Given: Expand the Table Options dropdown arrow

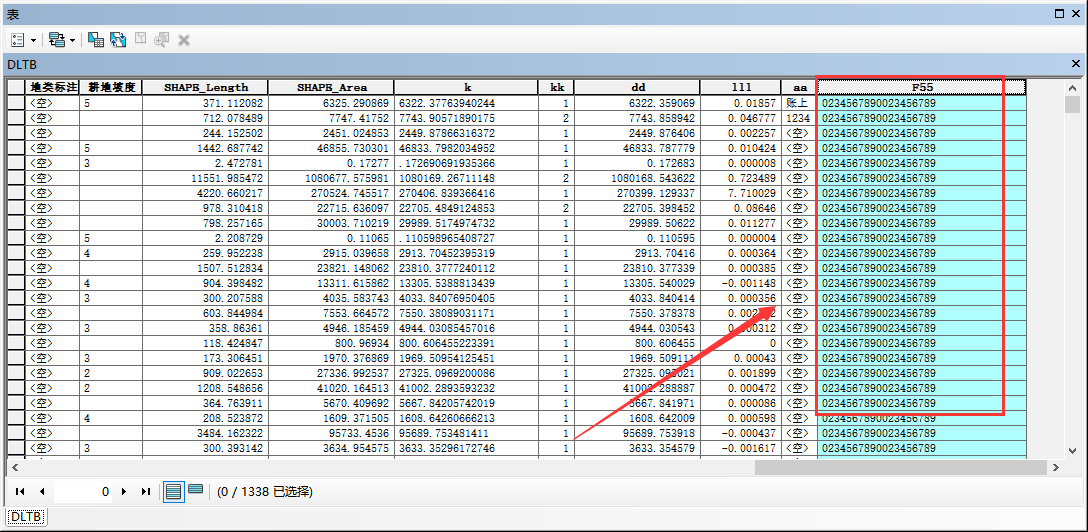Looking at the screenshot, I should coord(33,40).
